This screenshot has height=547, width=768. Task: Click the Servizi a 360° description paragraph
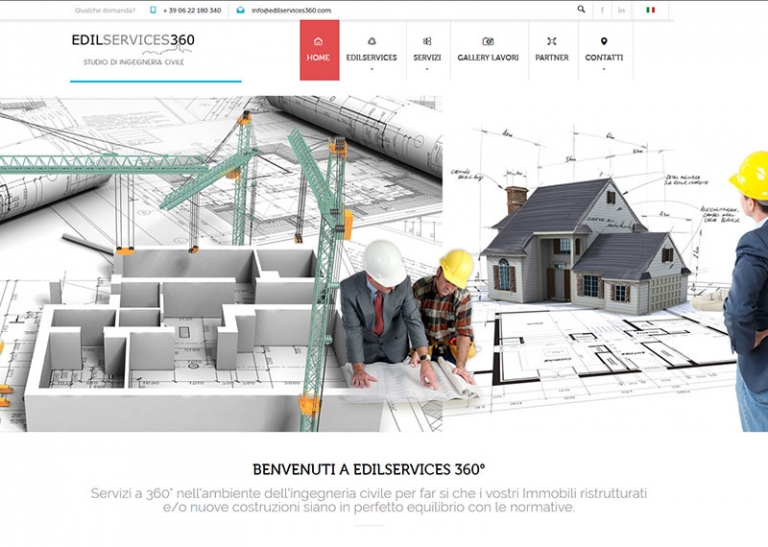369,500
